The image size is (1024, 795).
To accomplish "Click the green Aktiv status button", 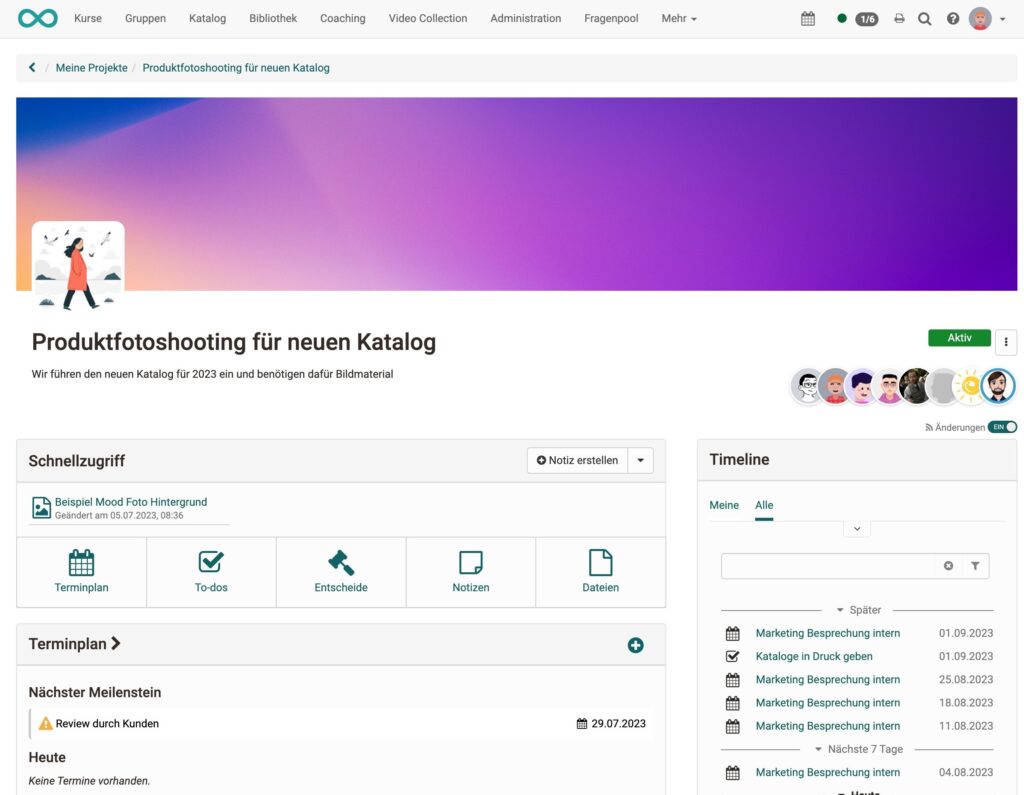I will point(958,337).
